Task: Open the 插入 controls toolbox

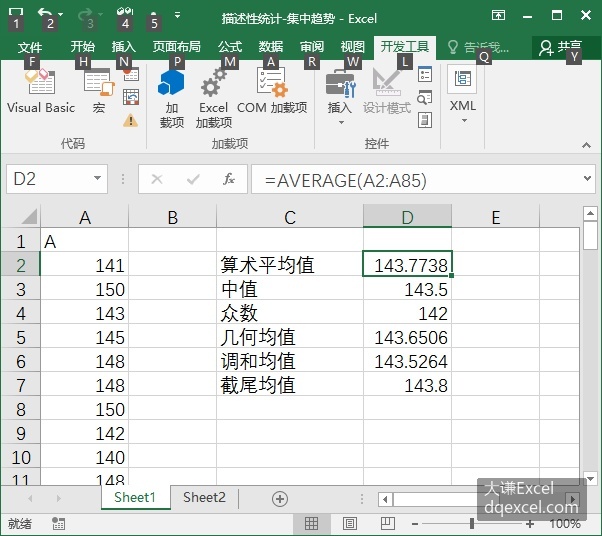Action: point(340,97)
